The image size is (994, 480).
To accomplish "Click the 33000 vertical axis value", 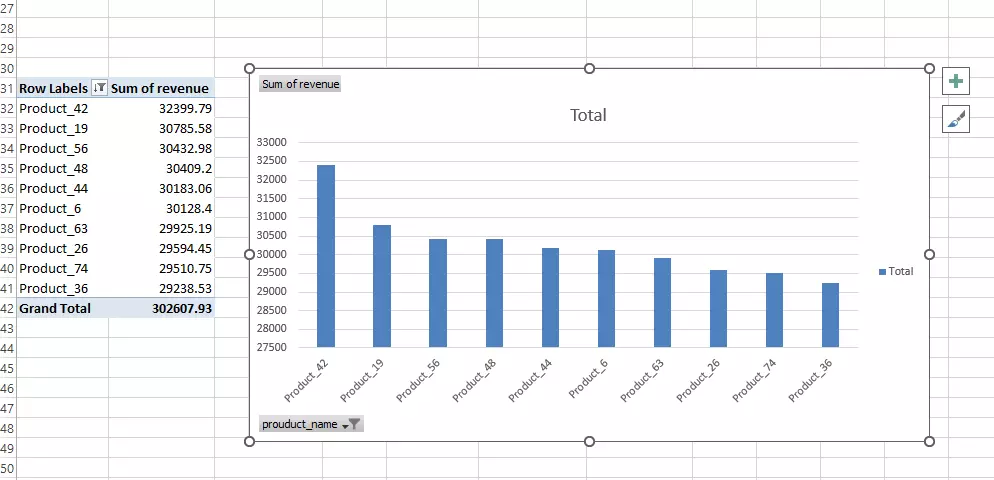I will 271,142.
